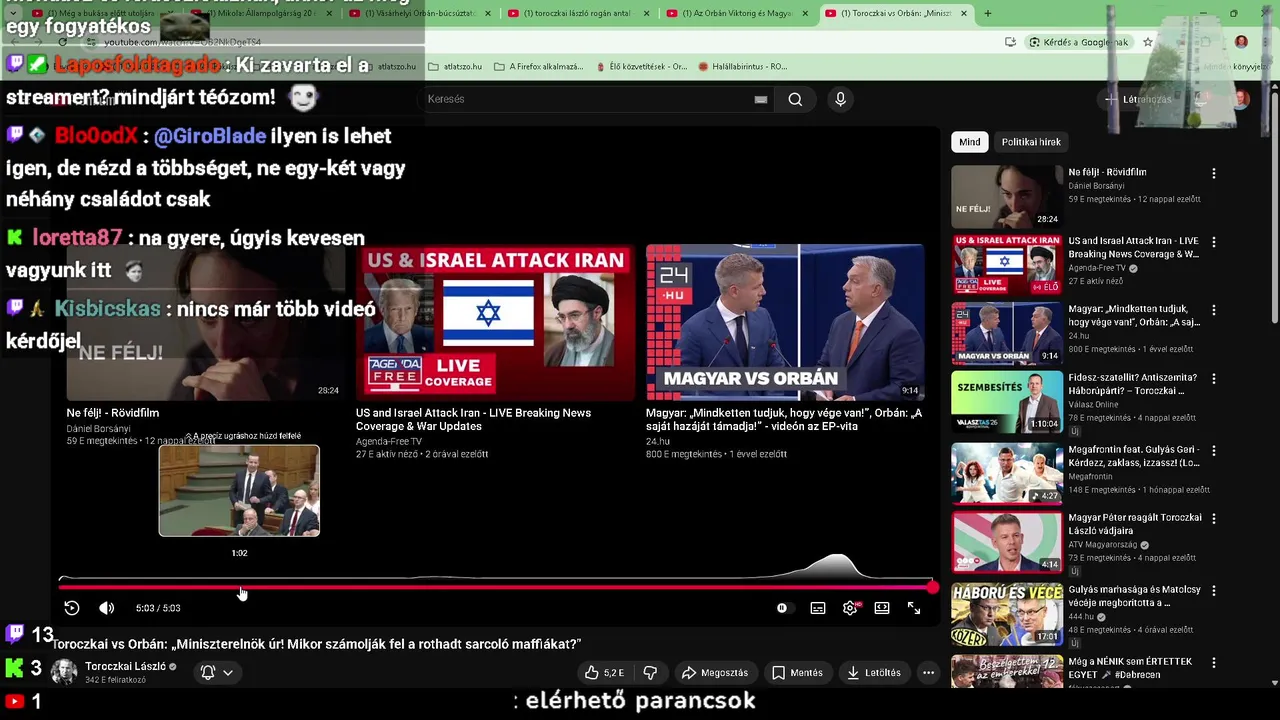Open options for Még a NÉNIK sidebar video
Screen dimensions: 1280x720
click(1214, 662)
